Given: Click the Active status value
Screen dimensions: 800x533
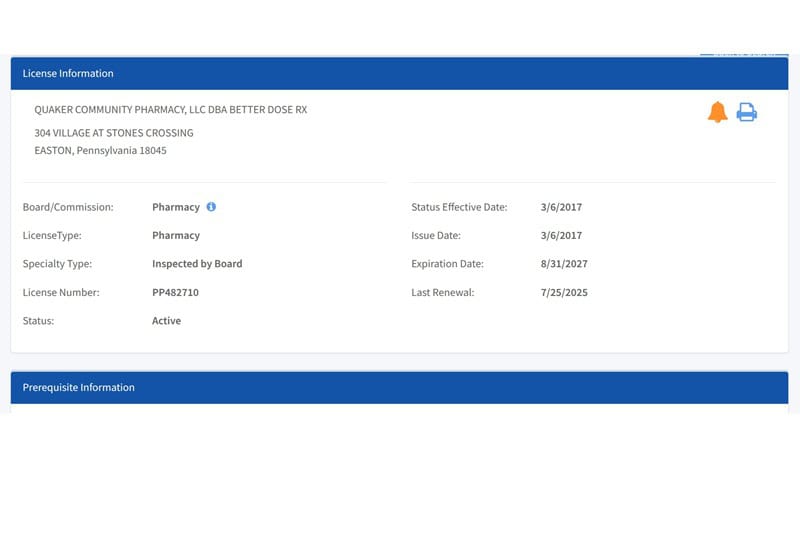Looking at the screenshot, I should click(166, 321).
